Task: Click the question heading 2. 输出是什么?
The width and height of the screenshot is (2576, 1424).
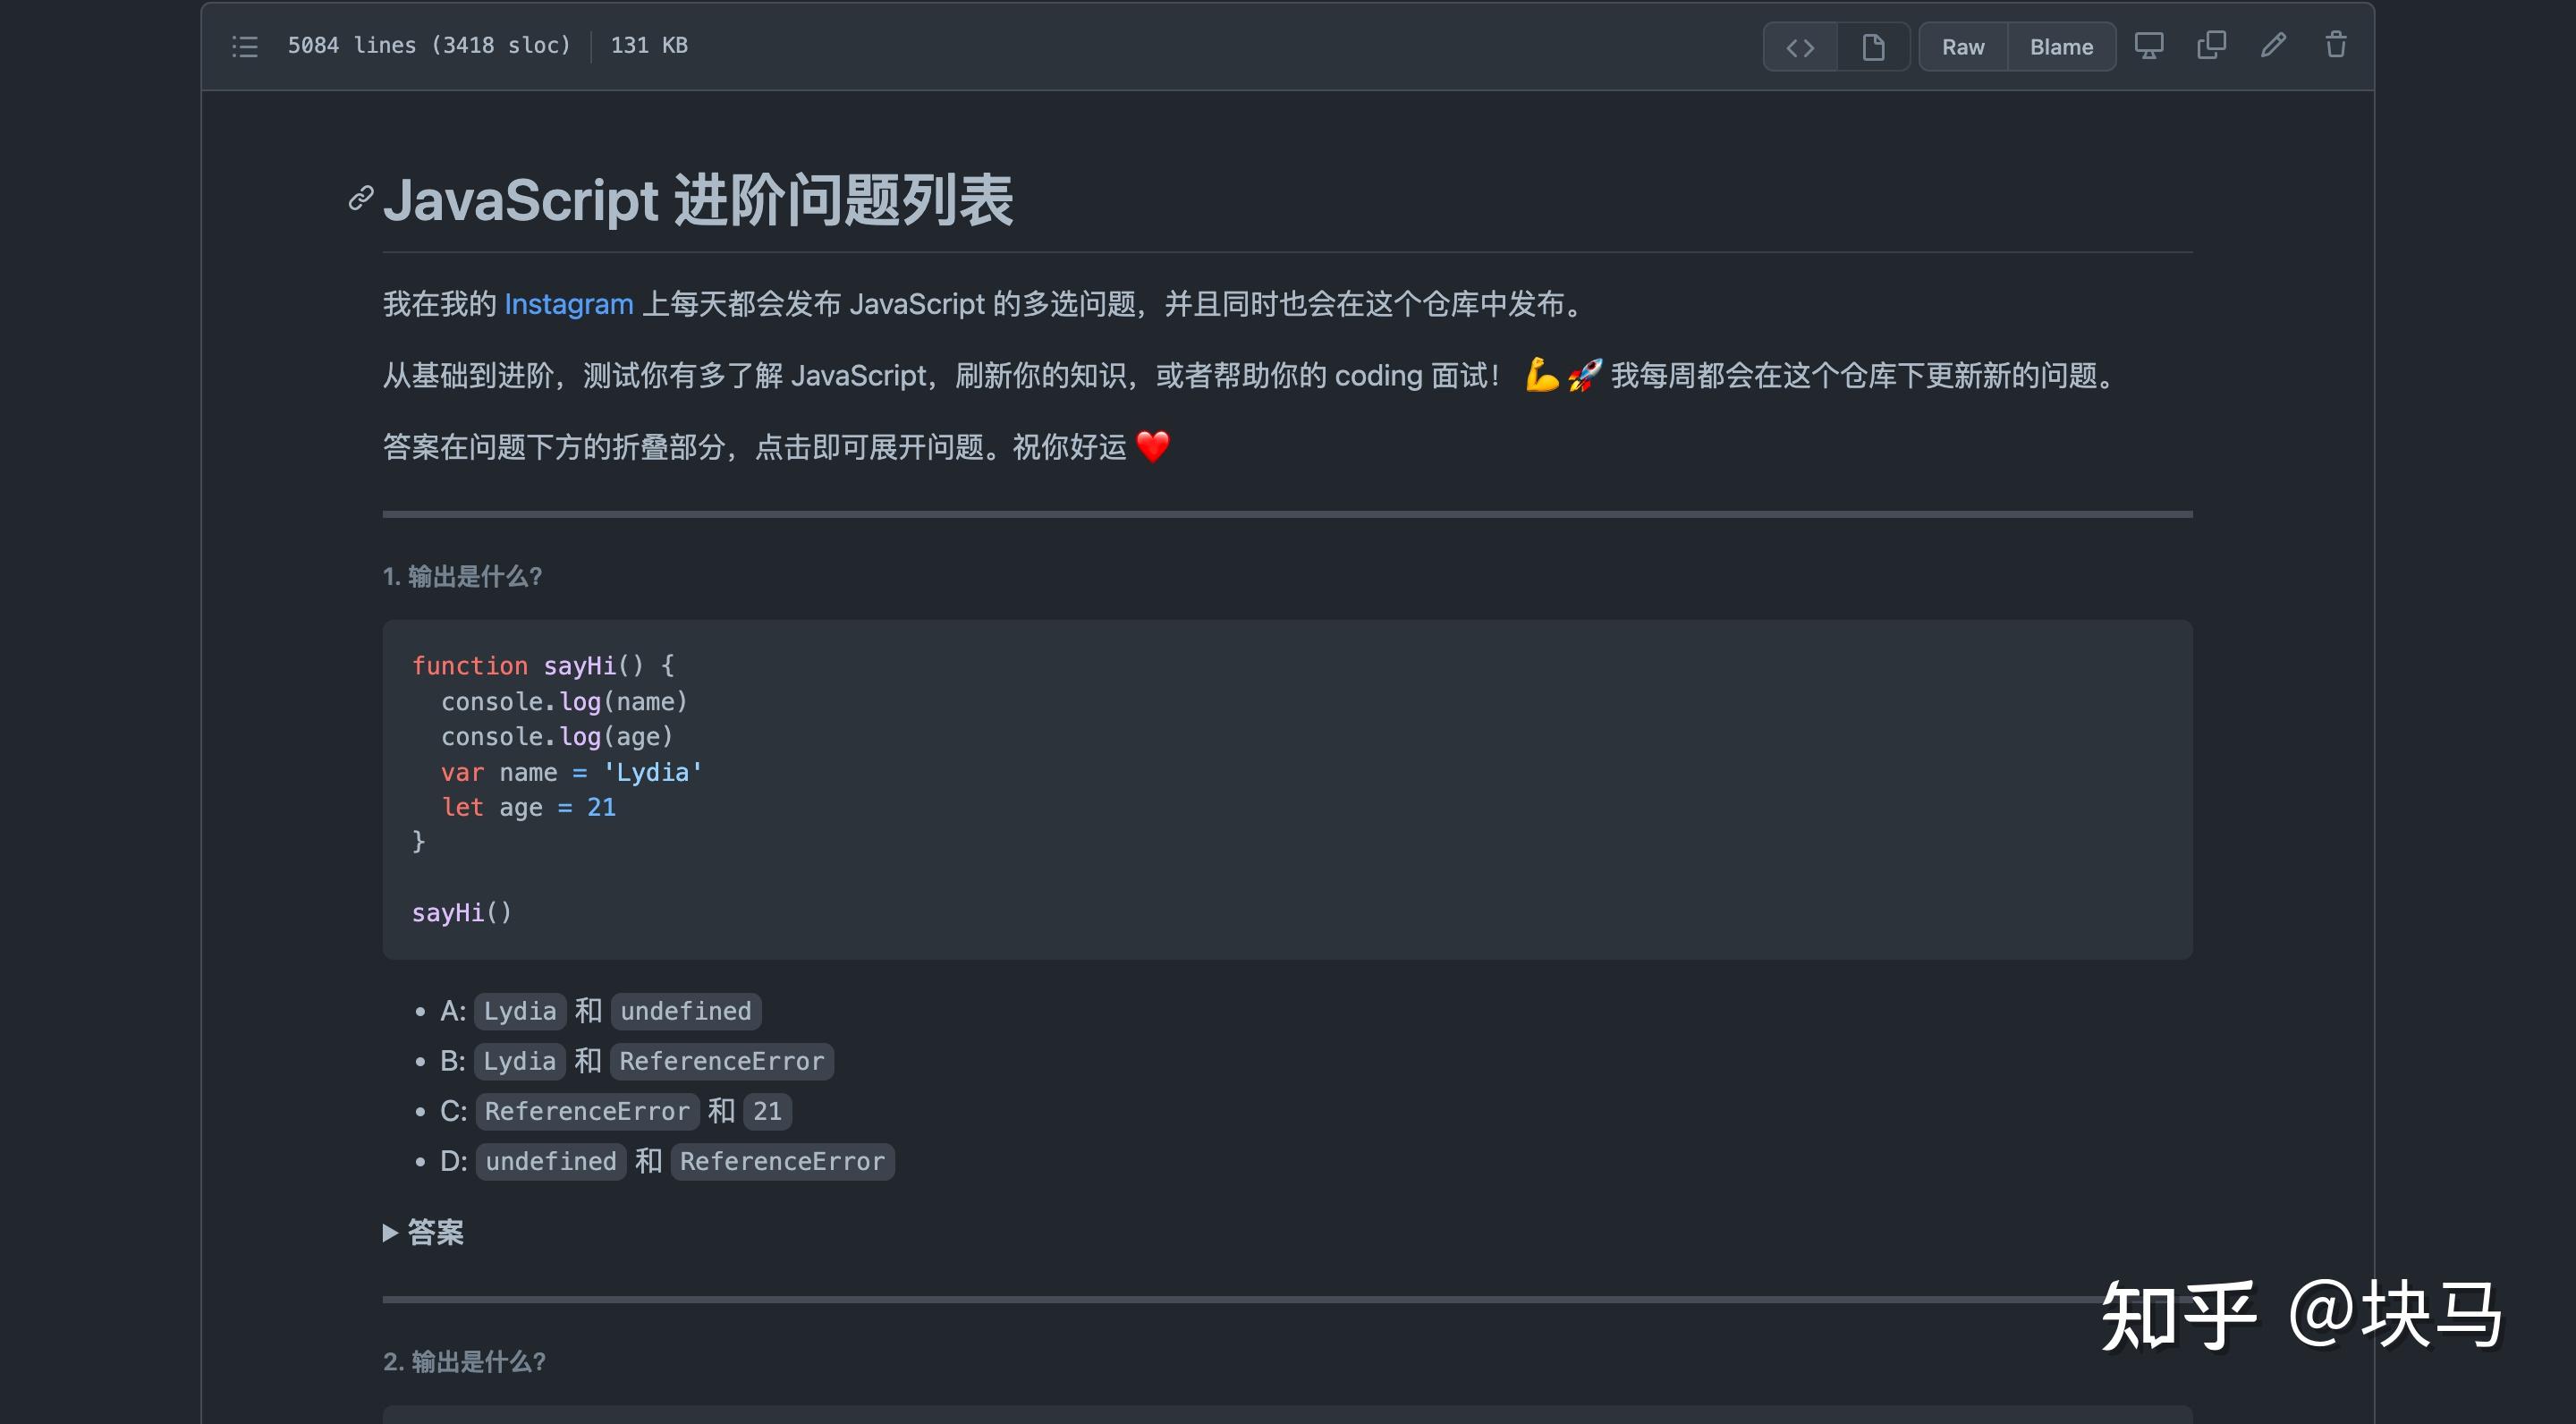Action: pyautogui.click(x=465, y=1362)
